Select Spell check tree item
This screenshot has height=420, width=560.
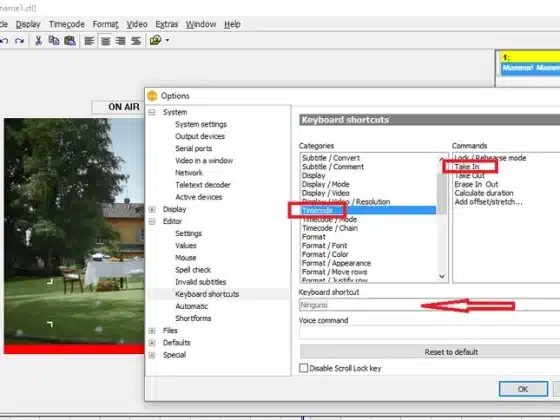[193, 270]
